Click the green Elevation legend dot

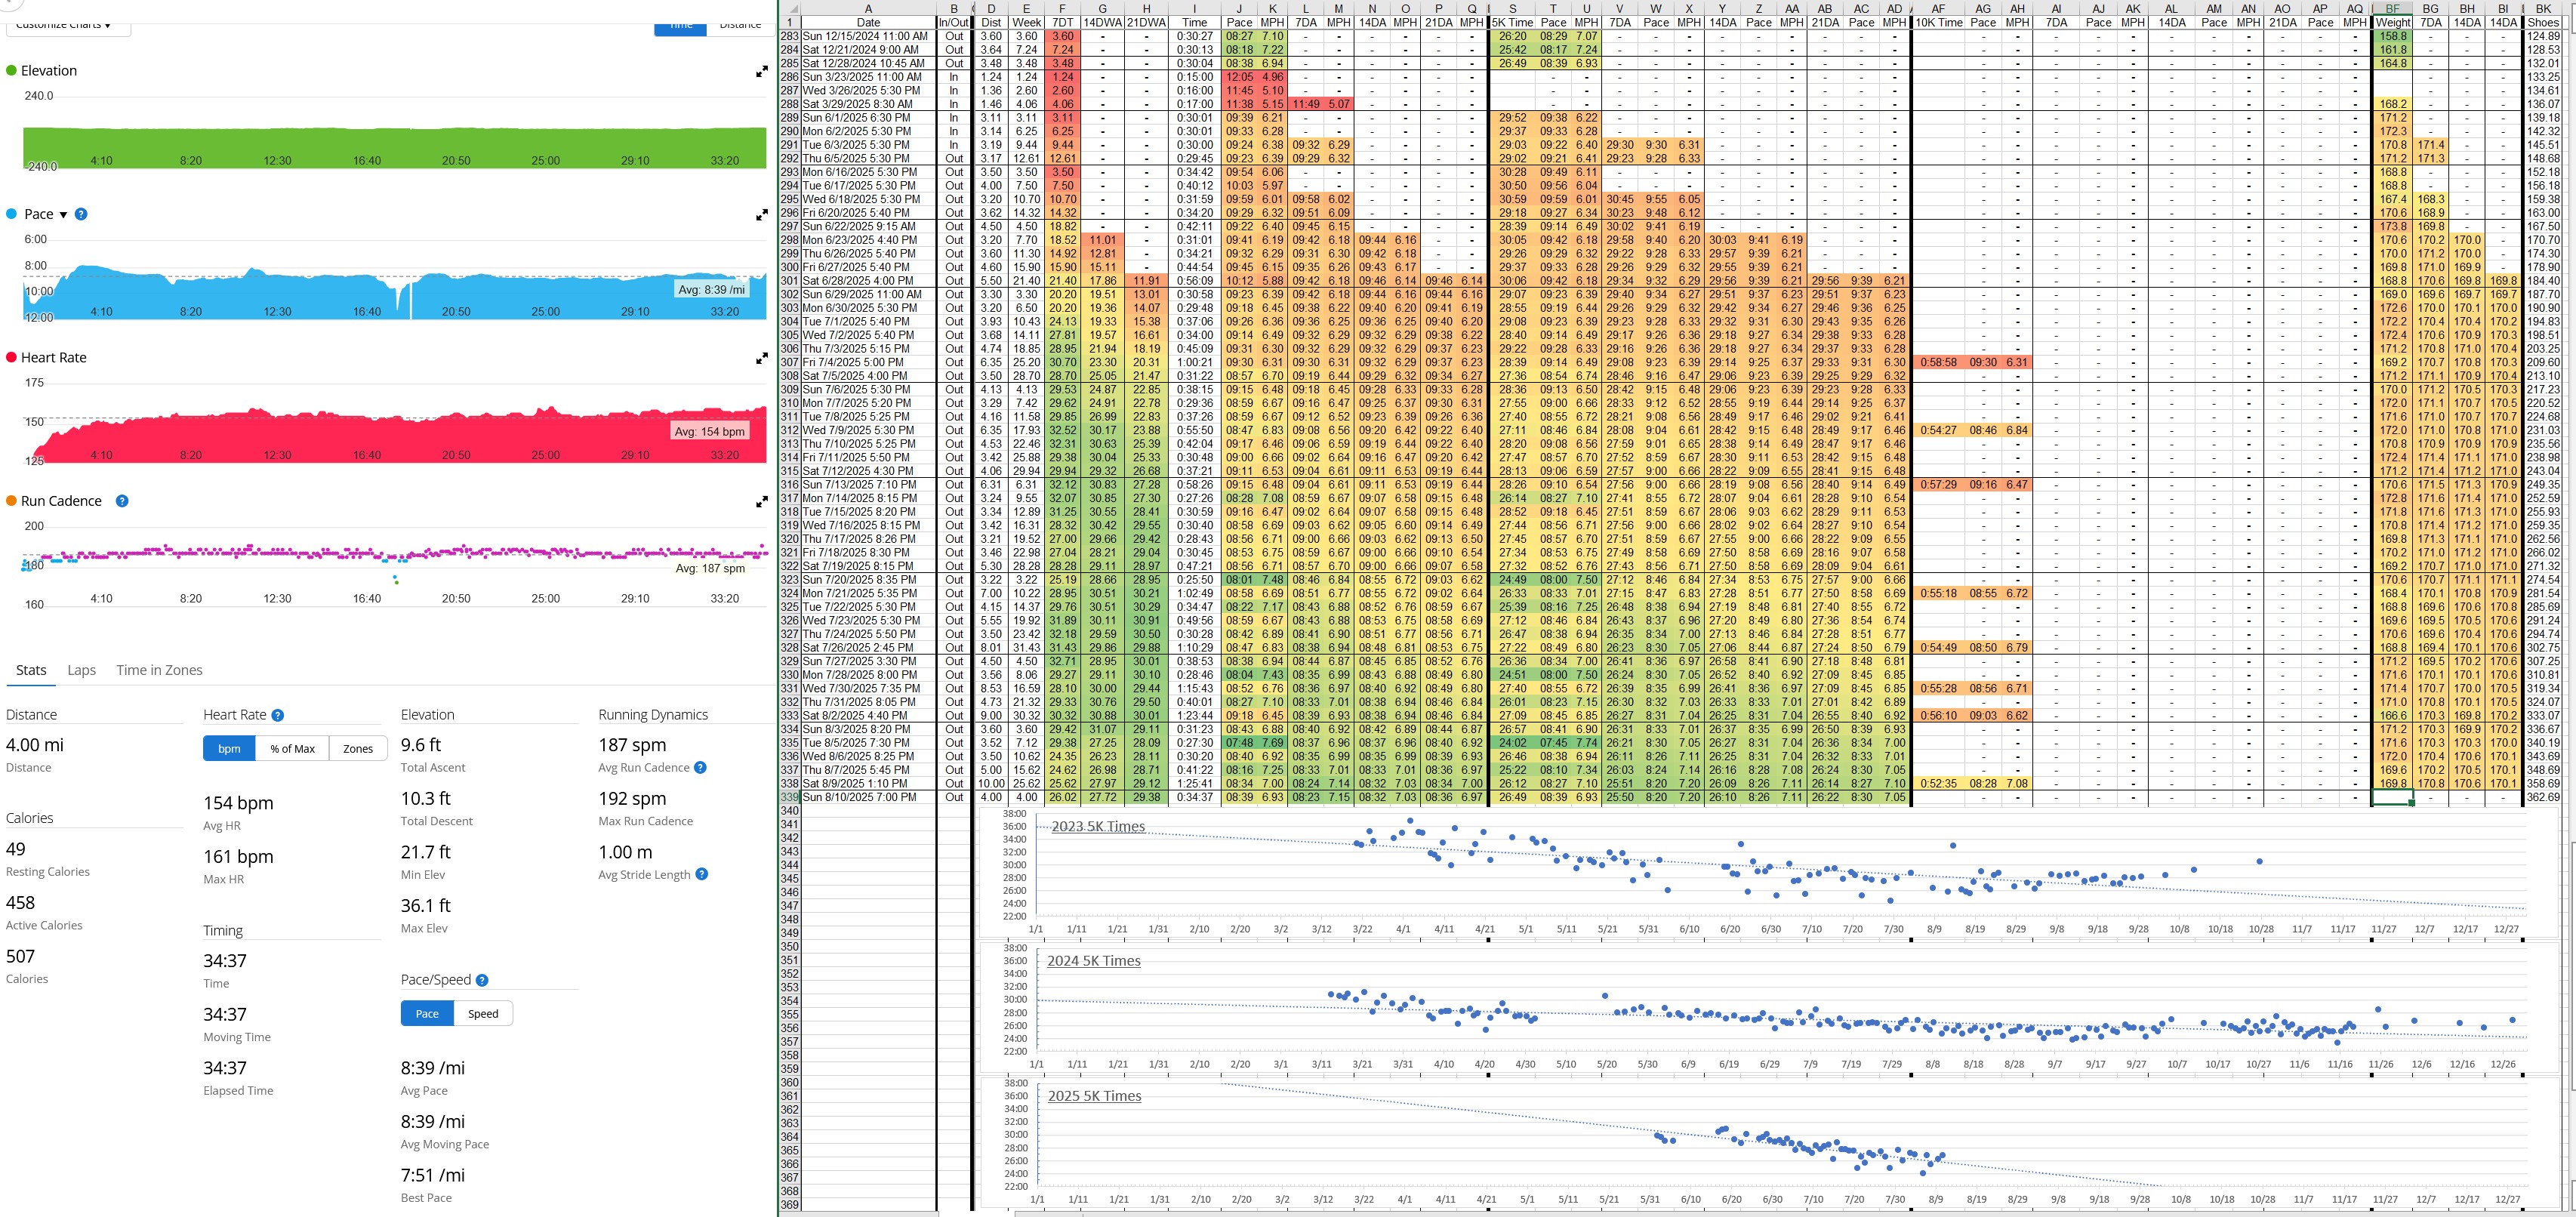(11, 71)
